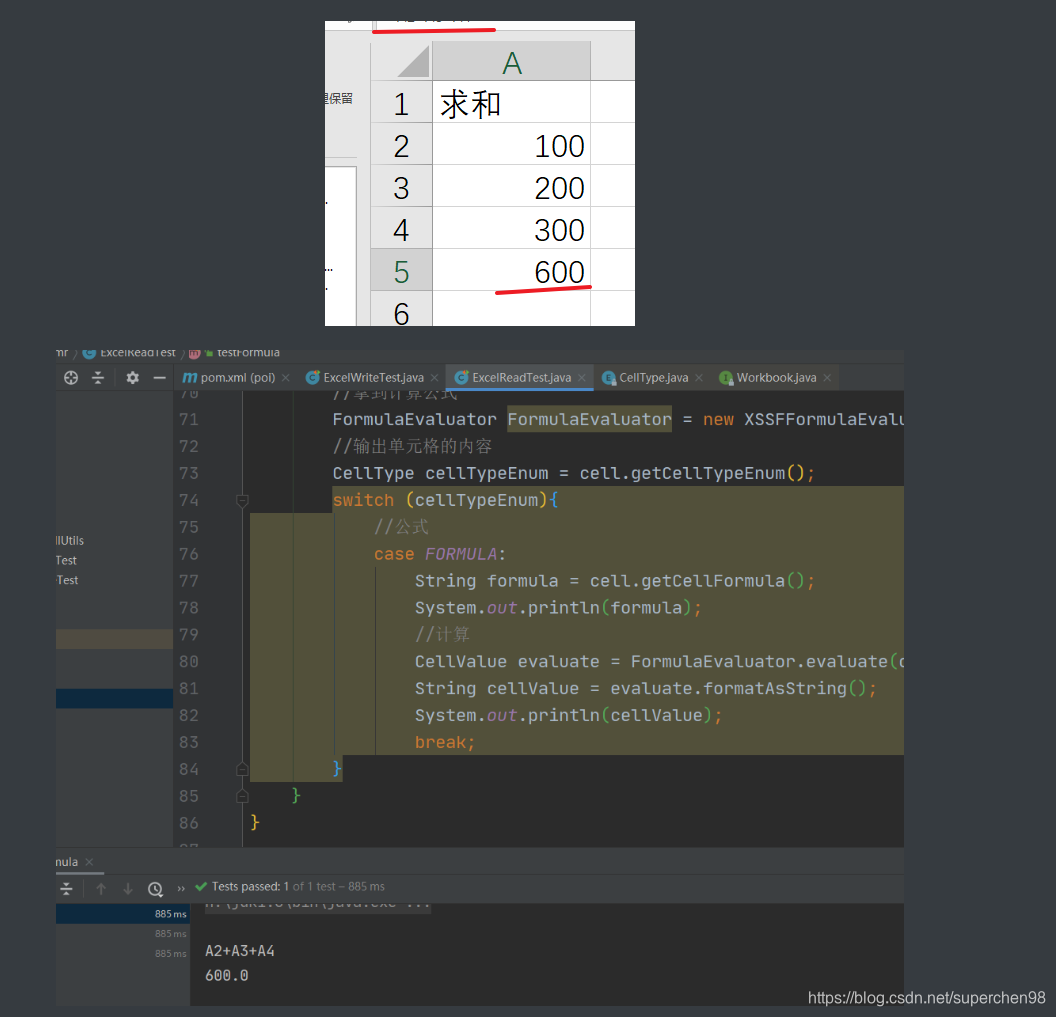
Task: Select Excel row header 4
Action: tap(401, 228)
